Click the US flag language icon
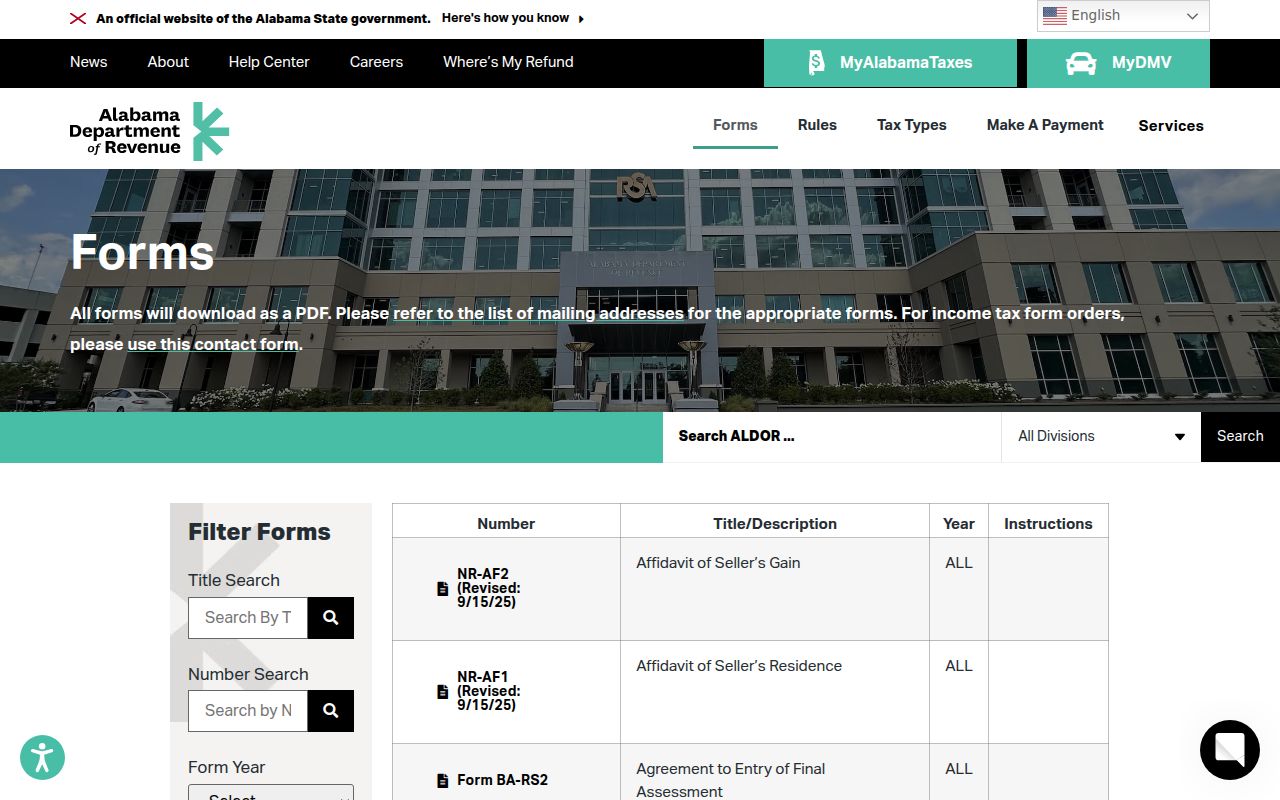 click(1054, 16)
